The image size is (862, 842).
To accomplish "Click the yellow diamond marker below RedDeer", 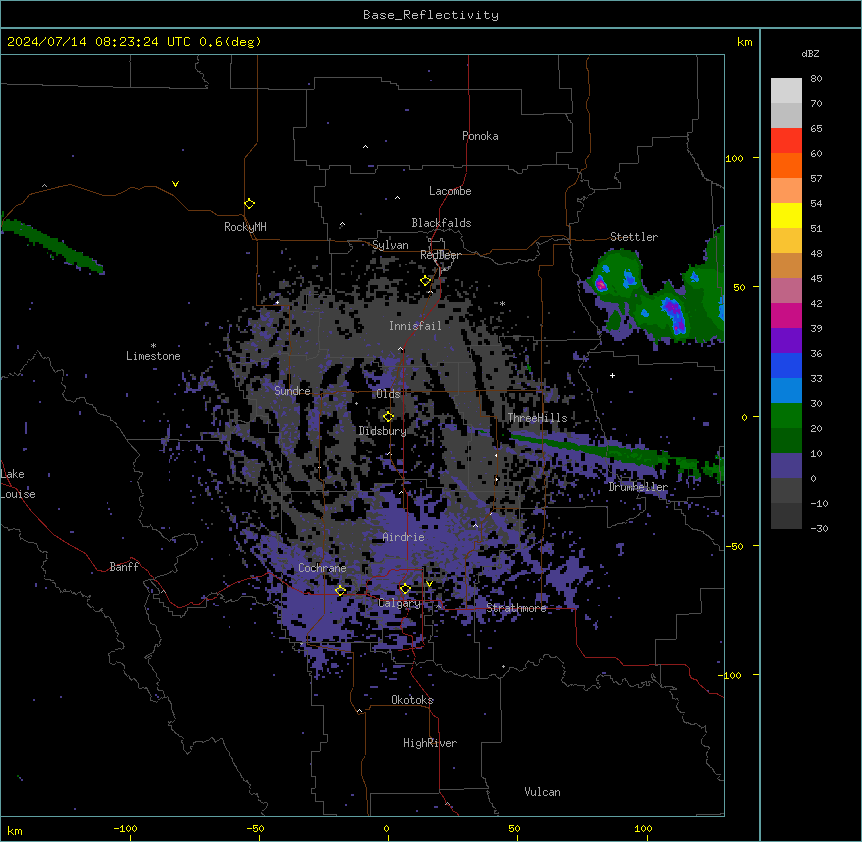I will tap(425, 281).
